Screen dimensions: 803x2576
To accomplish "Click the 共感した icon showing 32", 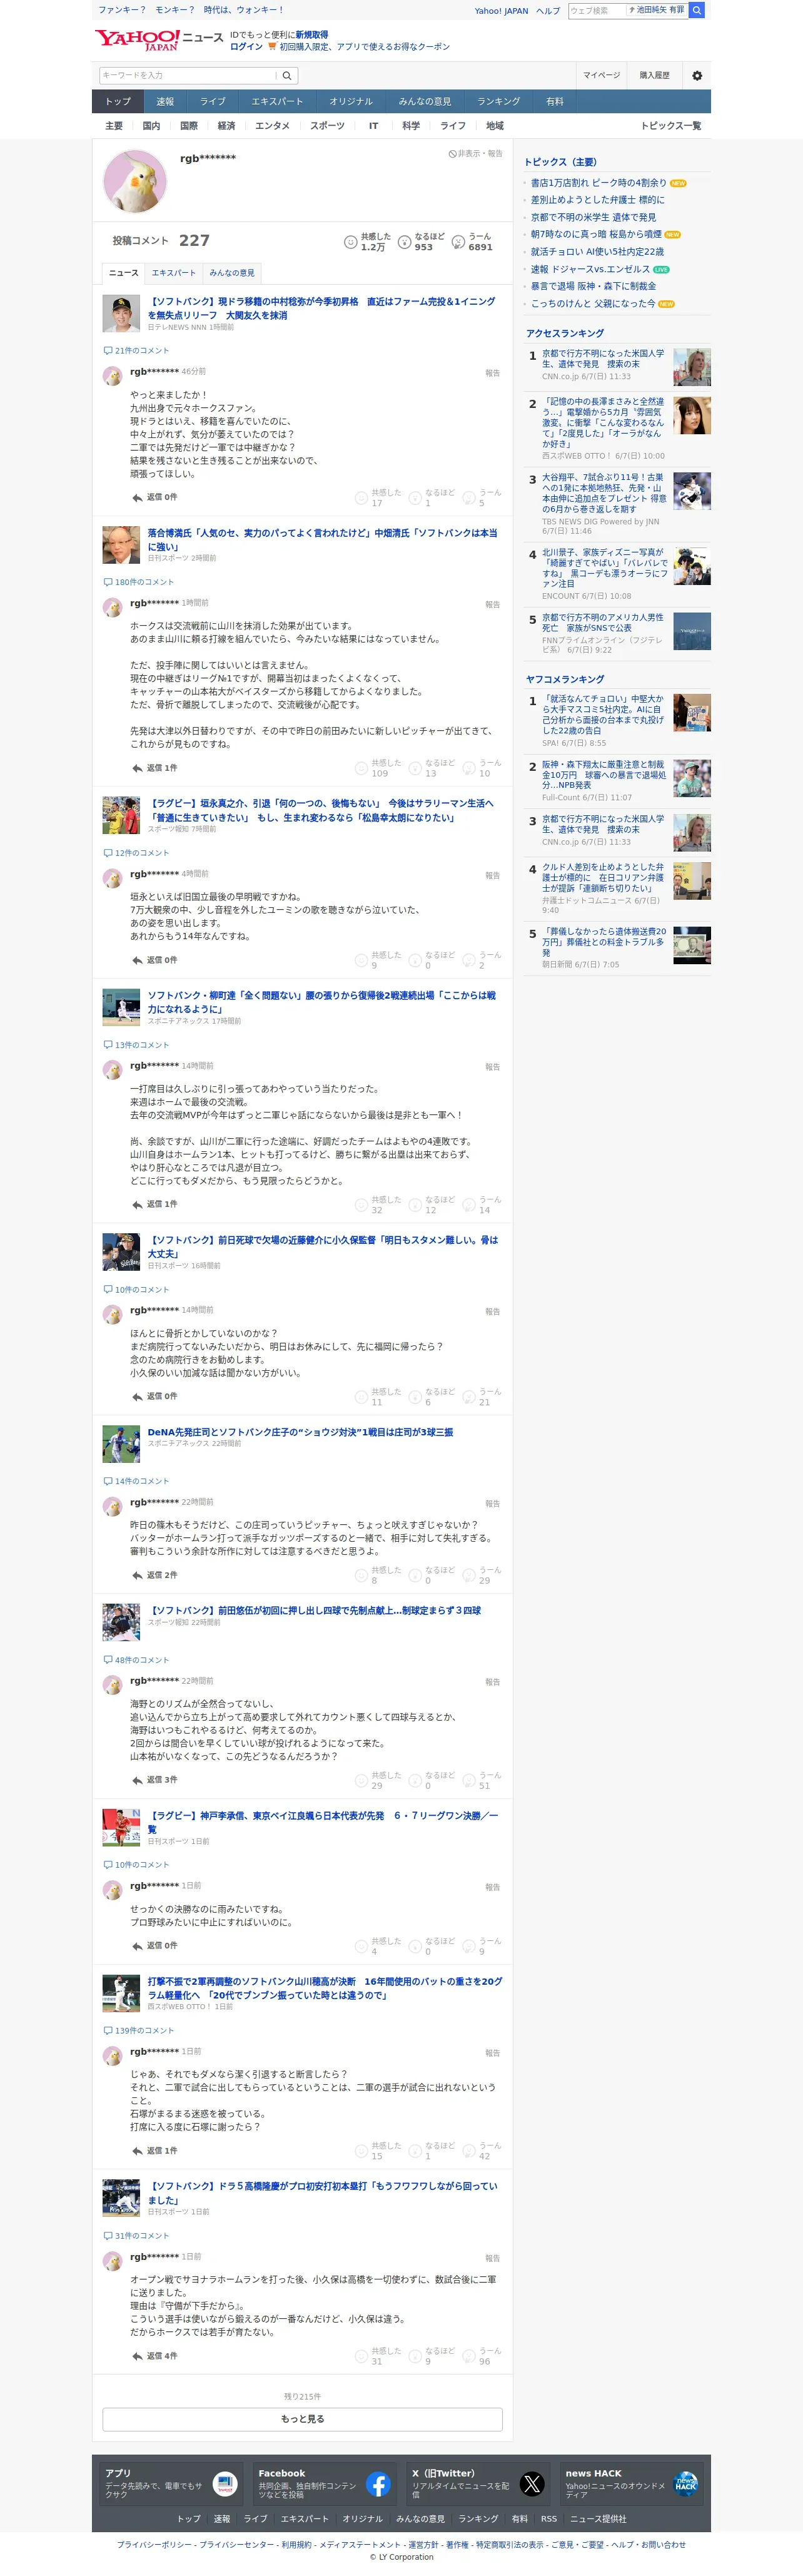I will click(x=362, y=1205).
